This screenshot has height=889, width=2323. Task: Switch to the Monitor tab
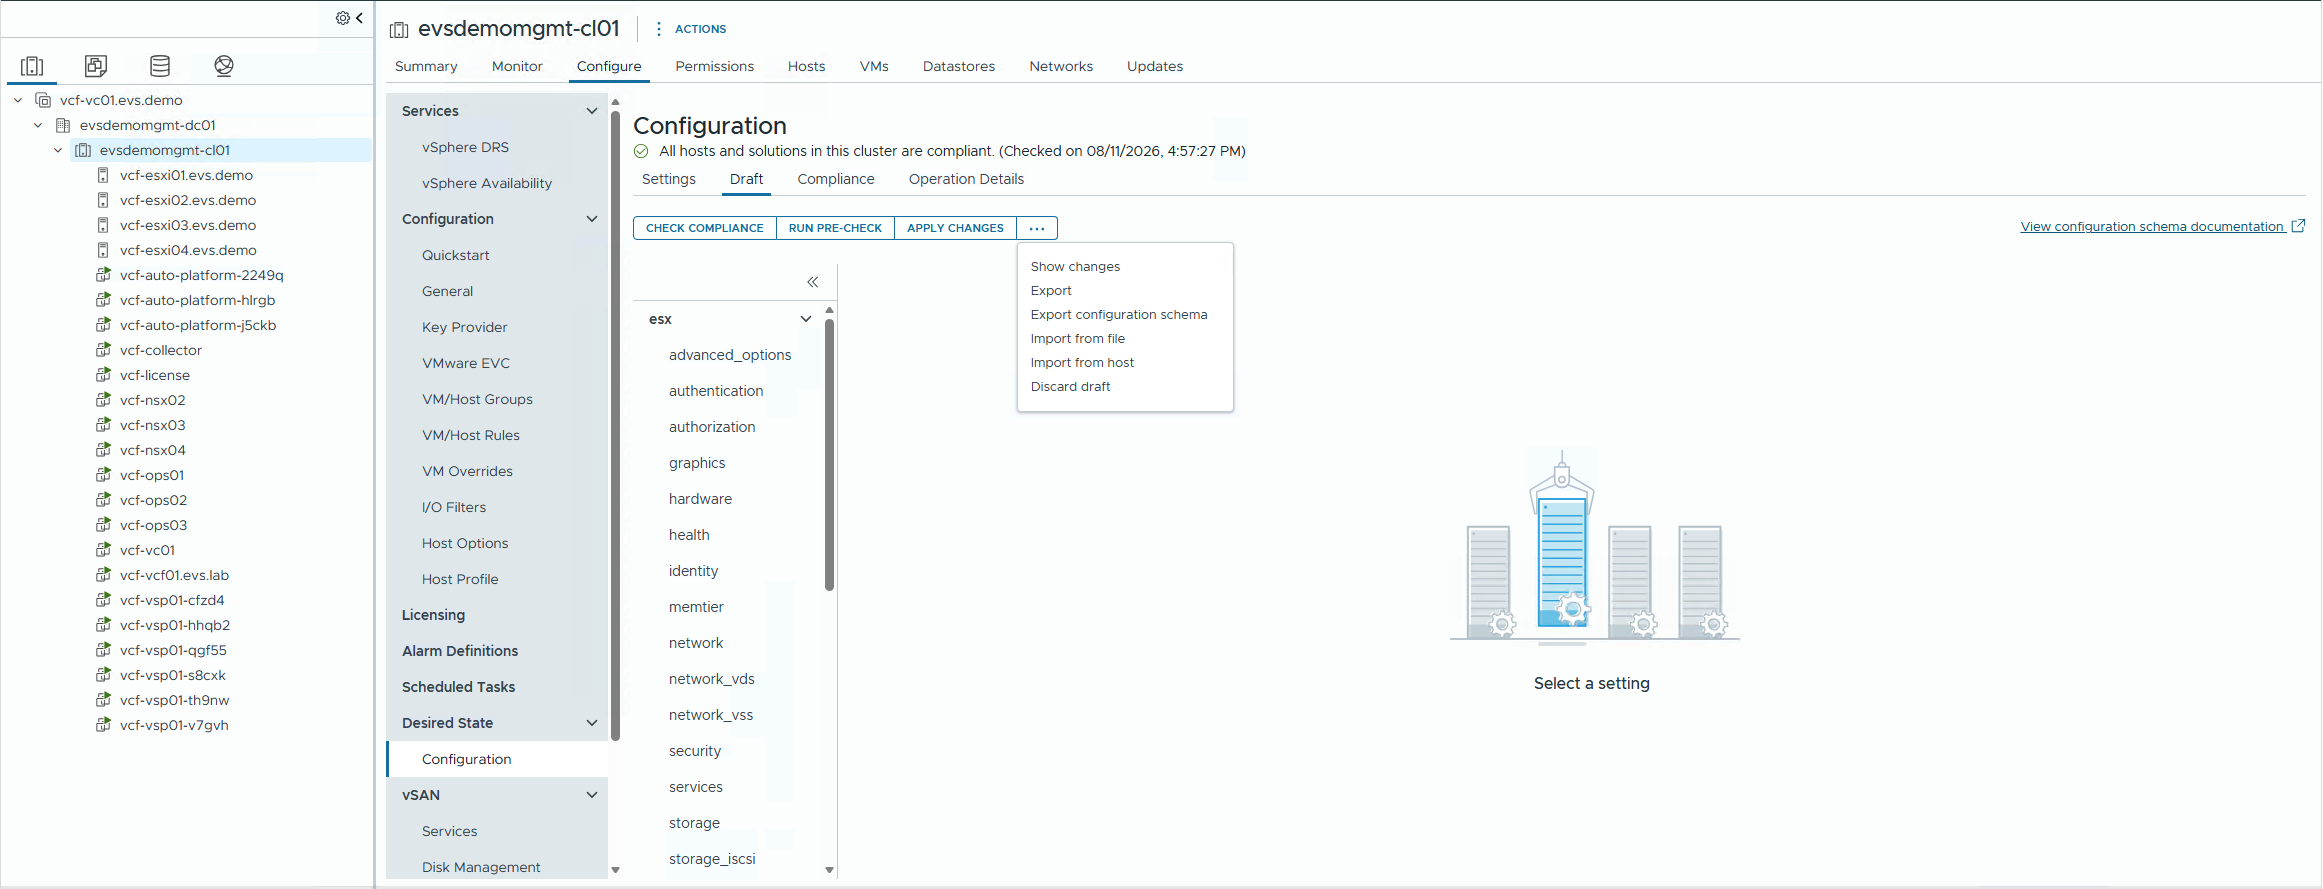click(x=517, y=66)
